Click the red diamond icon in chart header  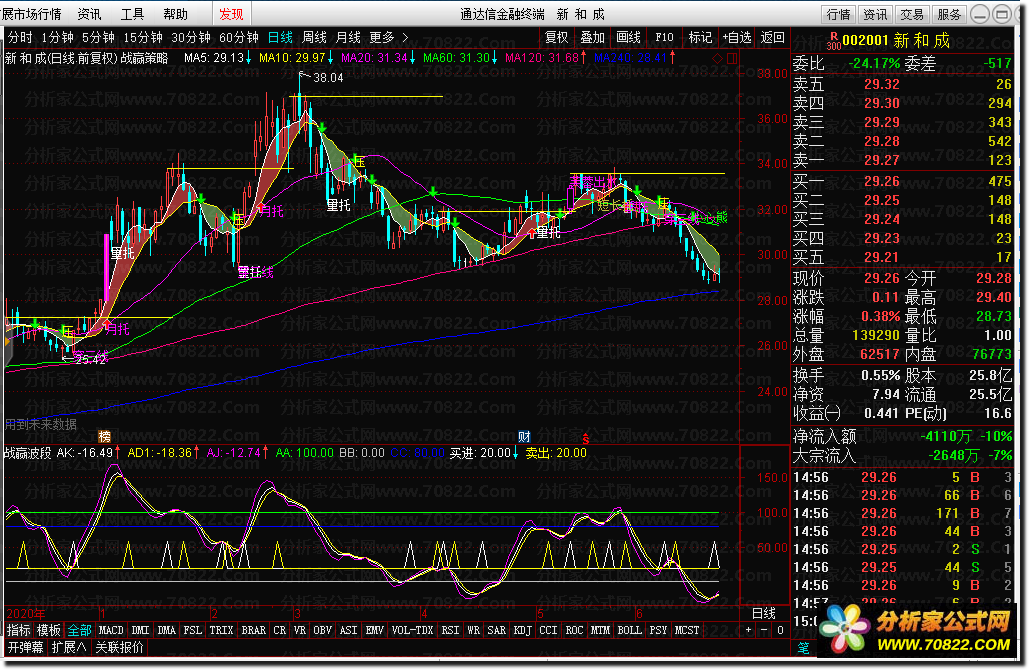click(x=717, y=58)
